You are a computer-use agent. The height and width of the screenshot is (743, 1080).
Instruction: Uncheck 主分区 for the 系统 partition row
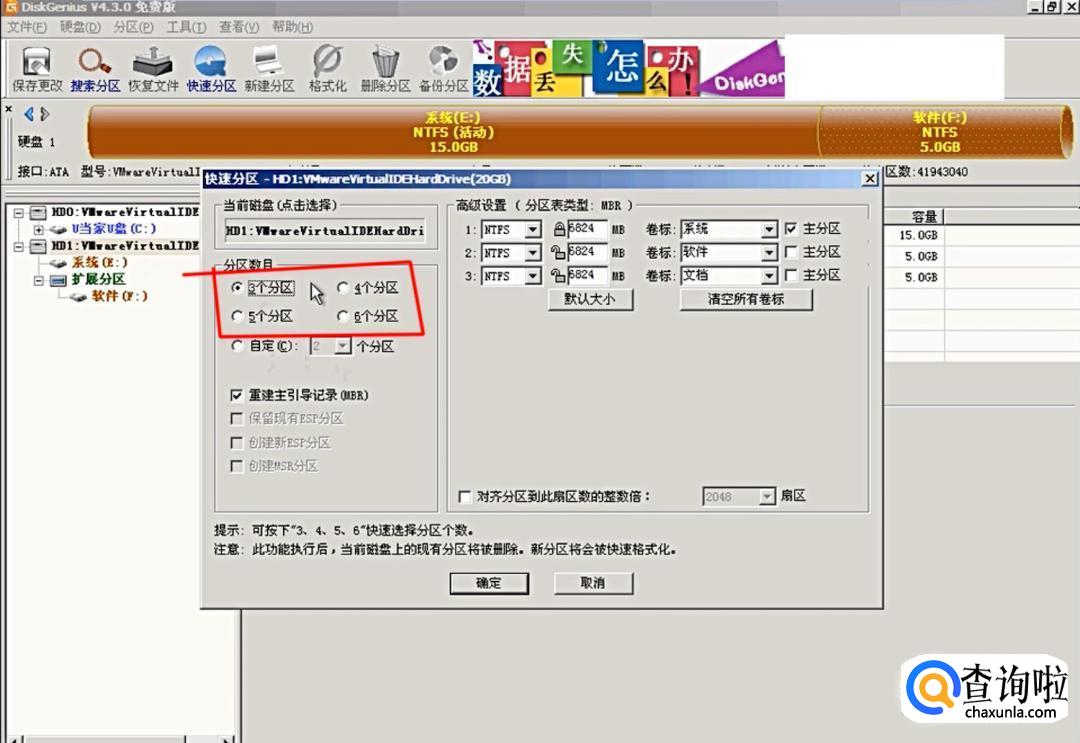(791, 229)
